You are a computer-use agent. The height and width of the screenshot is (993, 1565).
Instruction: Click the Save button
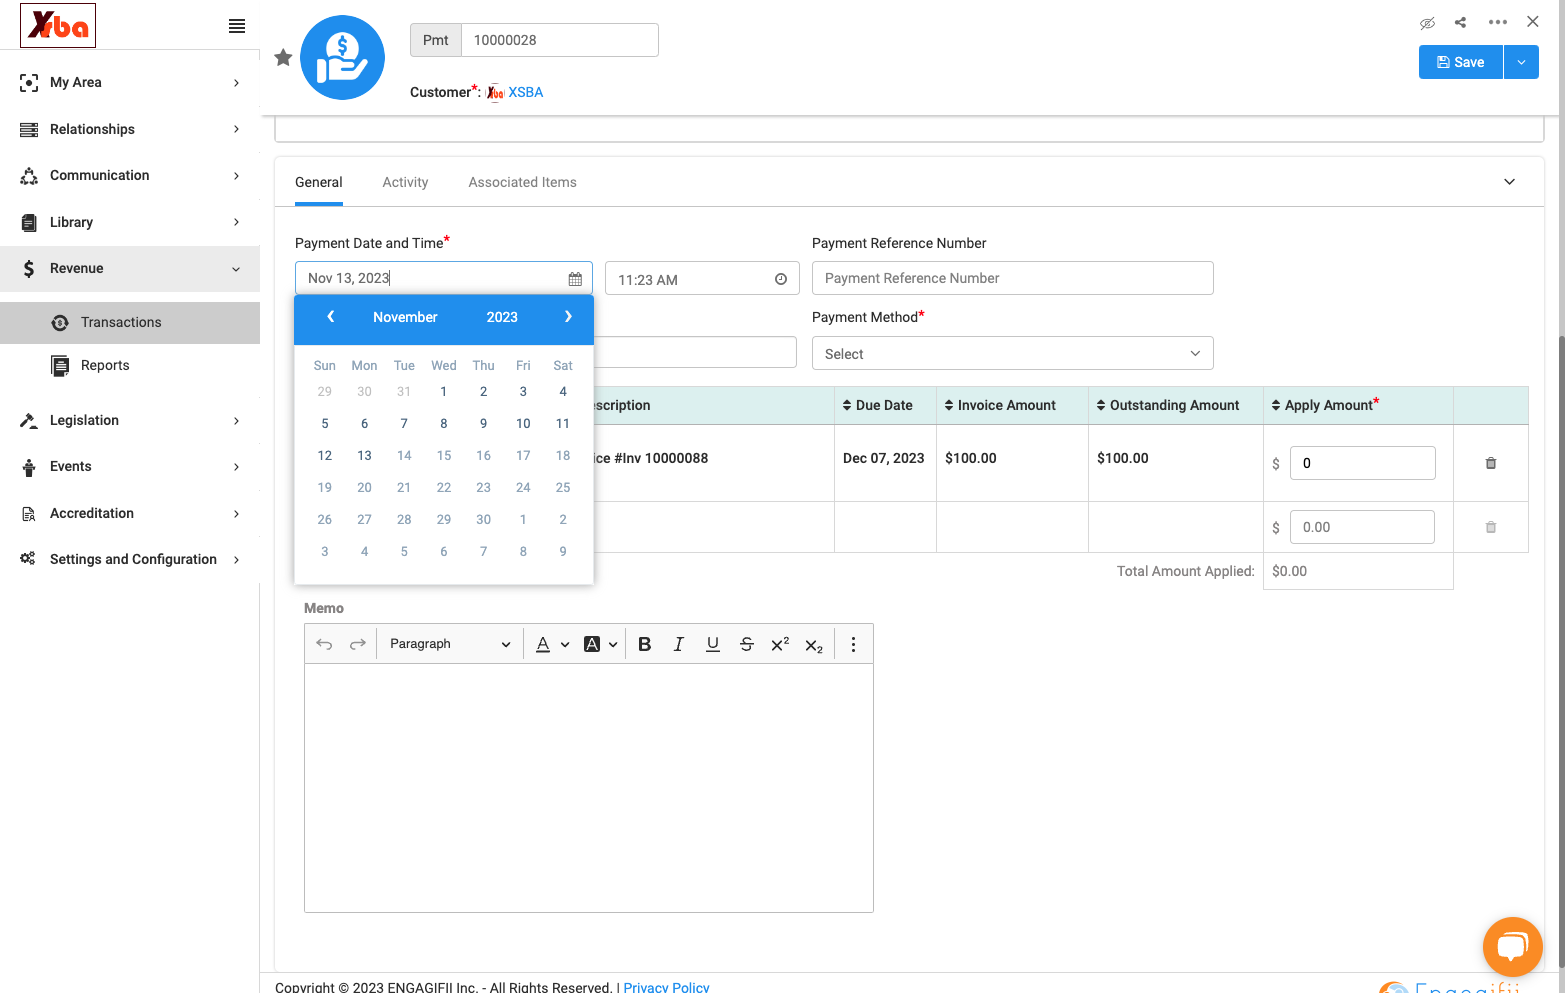(x=1461, y=62)
